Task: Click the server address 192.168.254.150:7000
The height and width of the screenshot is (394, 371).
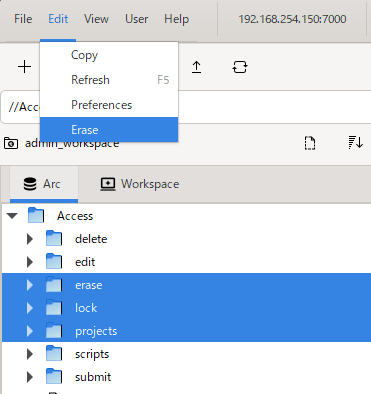Action: 292,19
